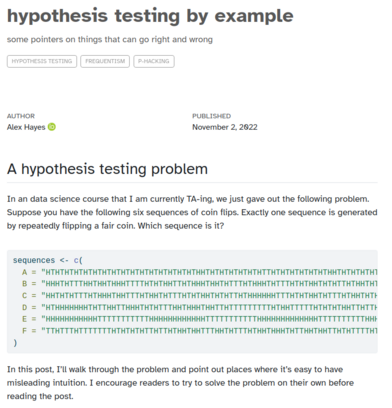Click the 'sequences <- c(' code line
Screen dimensions: 392x408
48,260
